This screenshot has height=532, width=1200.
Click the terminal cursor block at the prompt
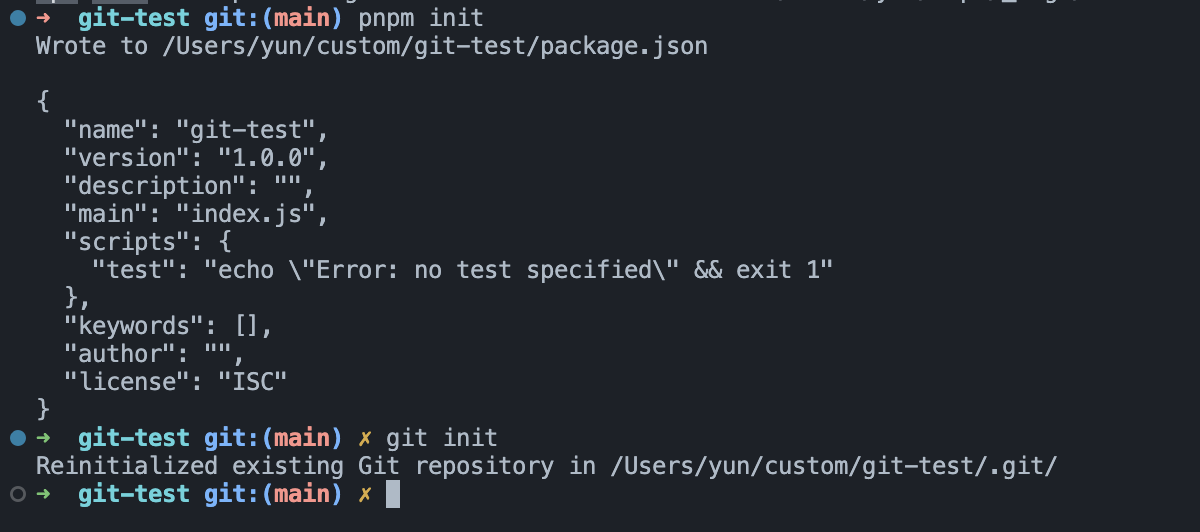[393, 494]
